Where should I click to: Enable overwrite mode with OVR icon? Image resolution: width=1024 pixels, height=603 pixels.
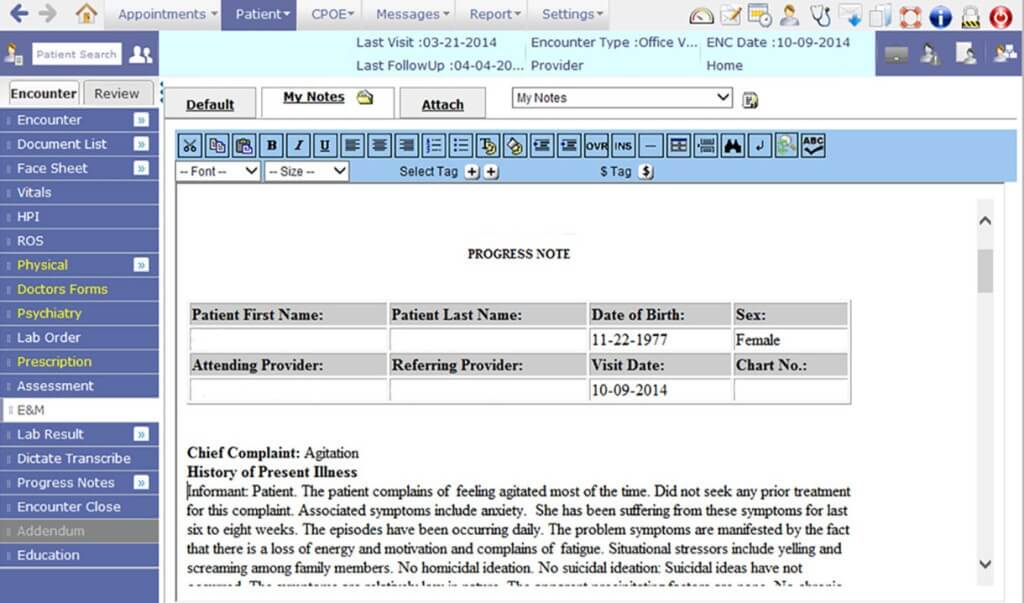pos(595,145)
